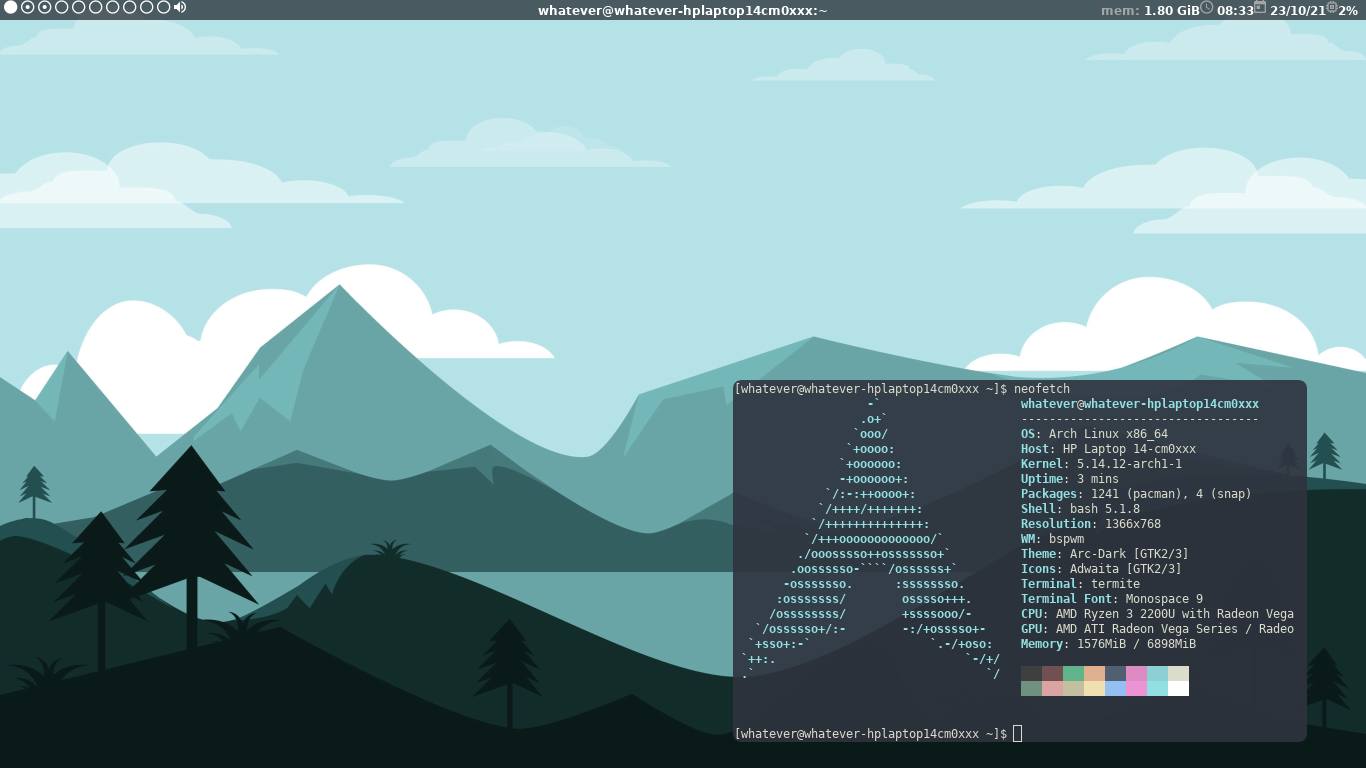Switch to empty workspace 5 in the bar
This screenshot has height=768, width=1366.
tap(79, 7)
